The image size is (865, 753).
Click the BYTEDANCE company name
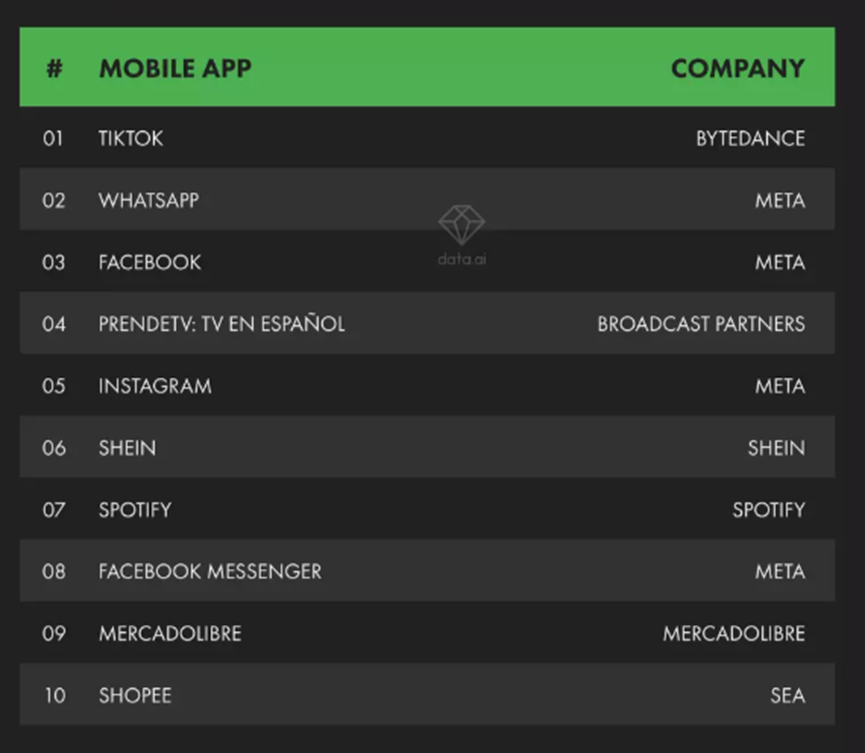click(750, 139)
